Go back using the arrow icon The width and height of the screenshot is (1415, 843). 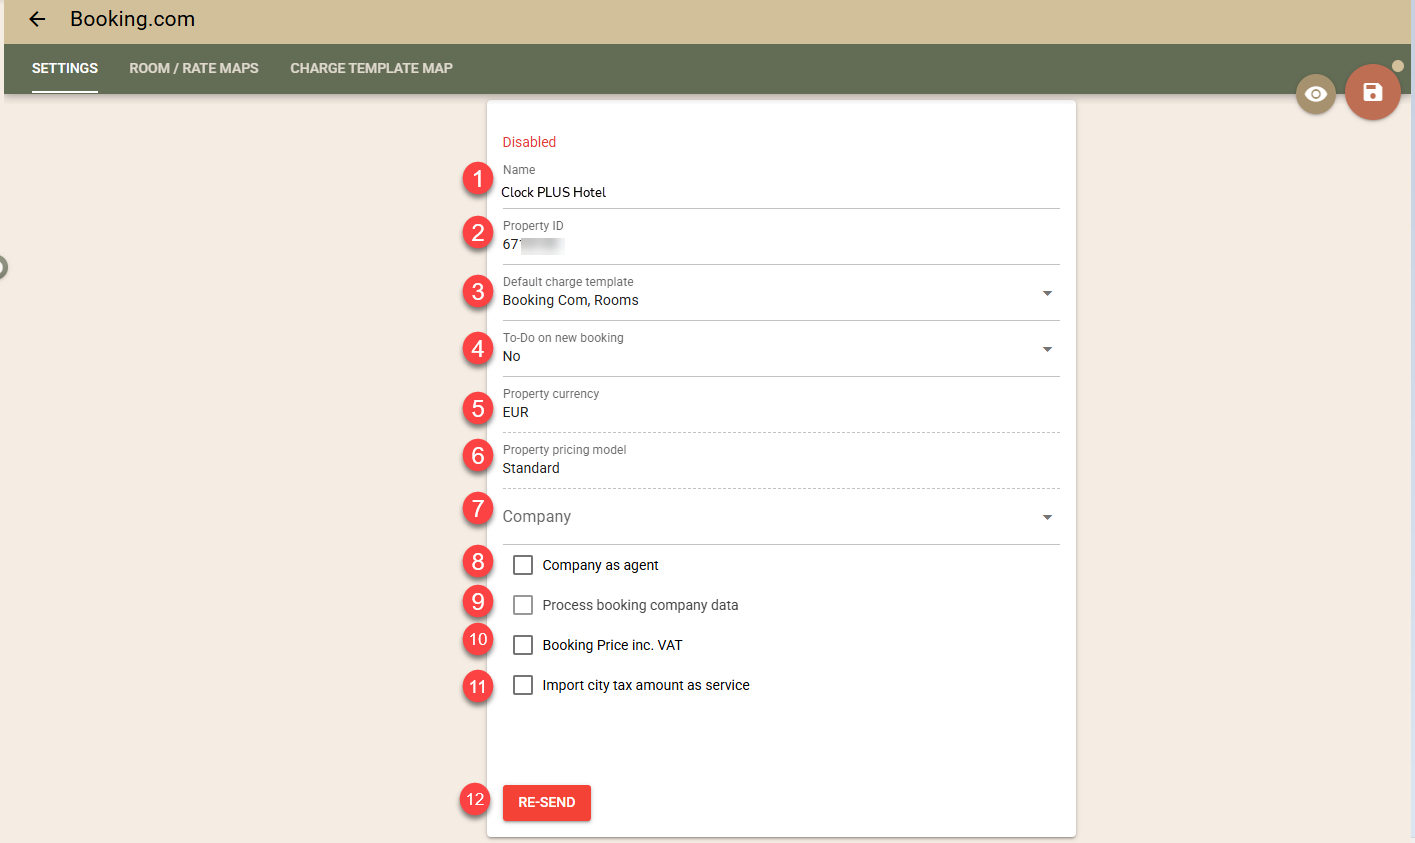click(x=37, y=19)
